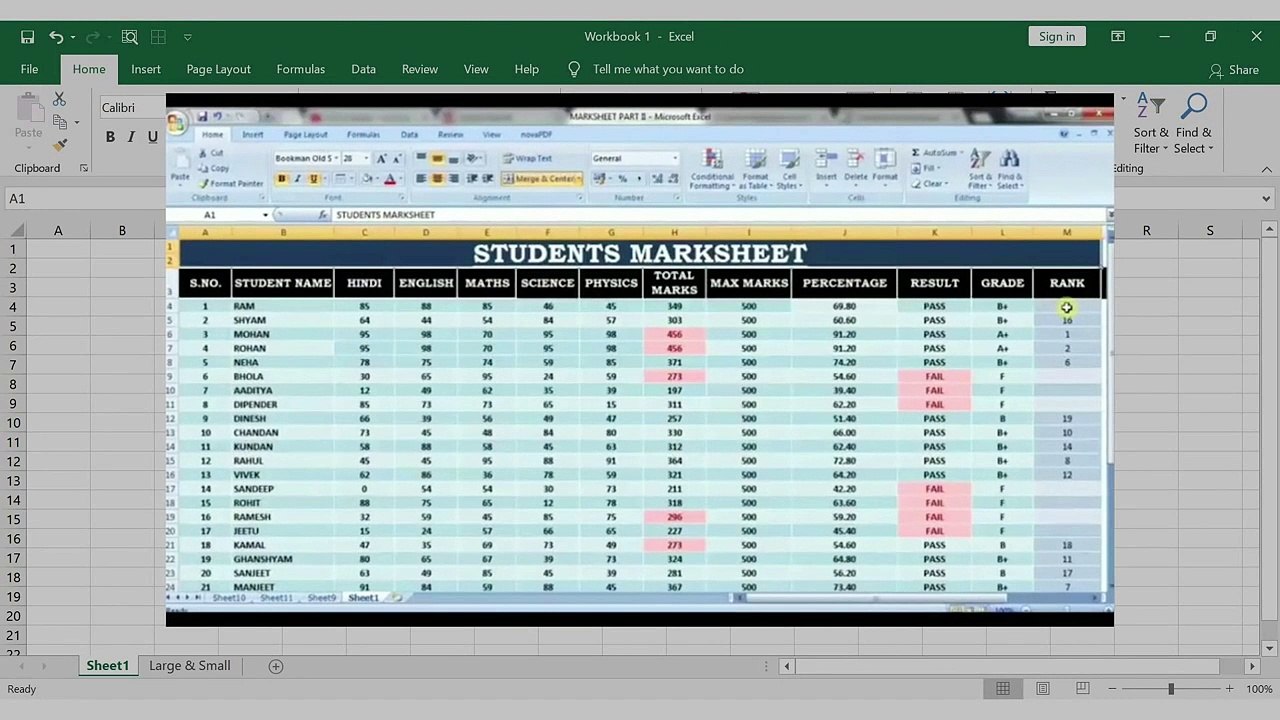Open the Calibri font name box
Viewport: 1280px width, 720px height.
[x=132, y=108]
